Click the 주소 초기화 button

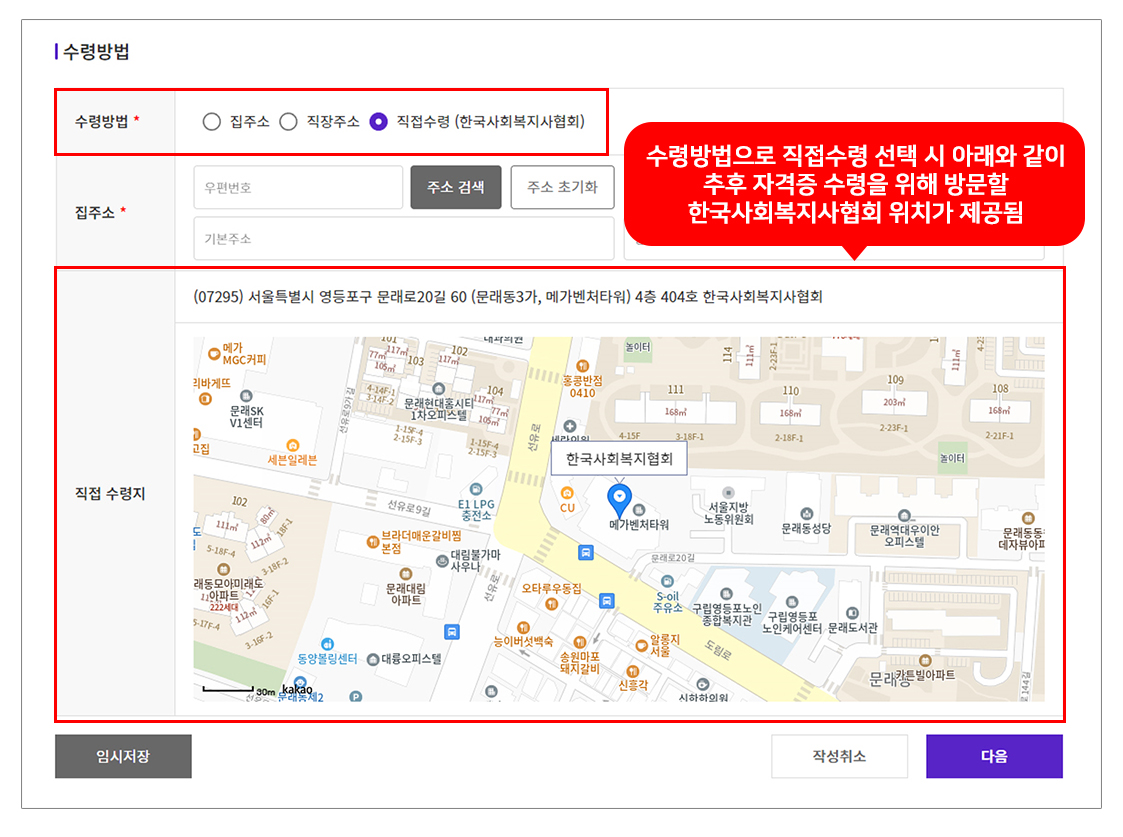[562, 187]
